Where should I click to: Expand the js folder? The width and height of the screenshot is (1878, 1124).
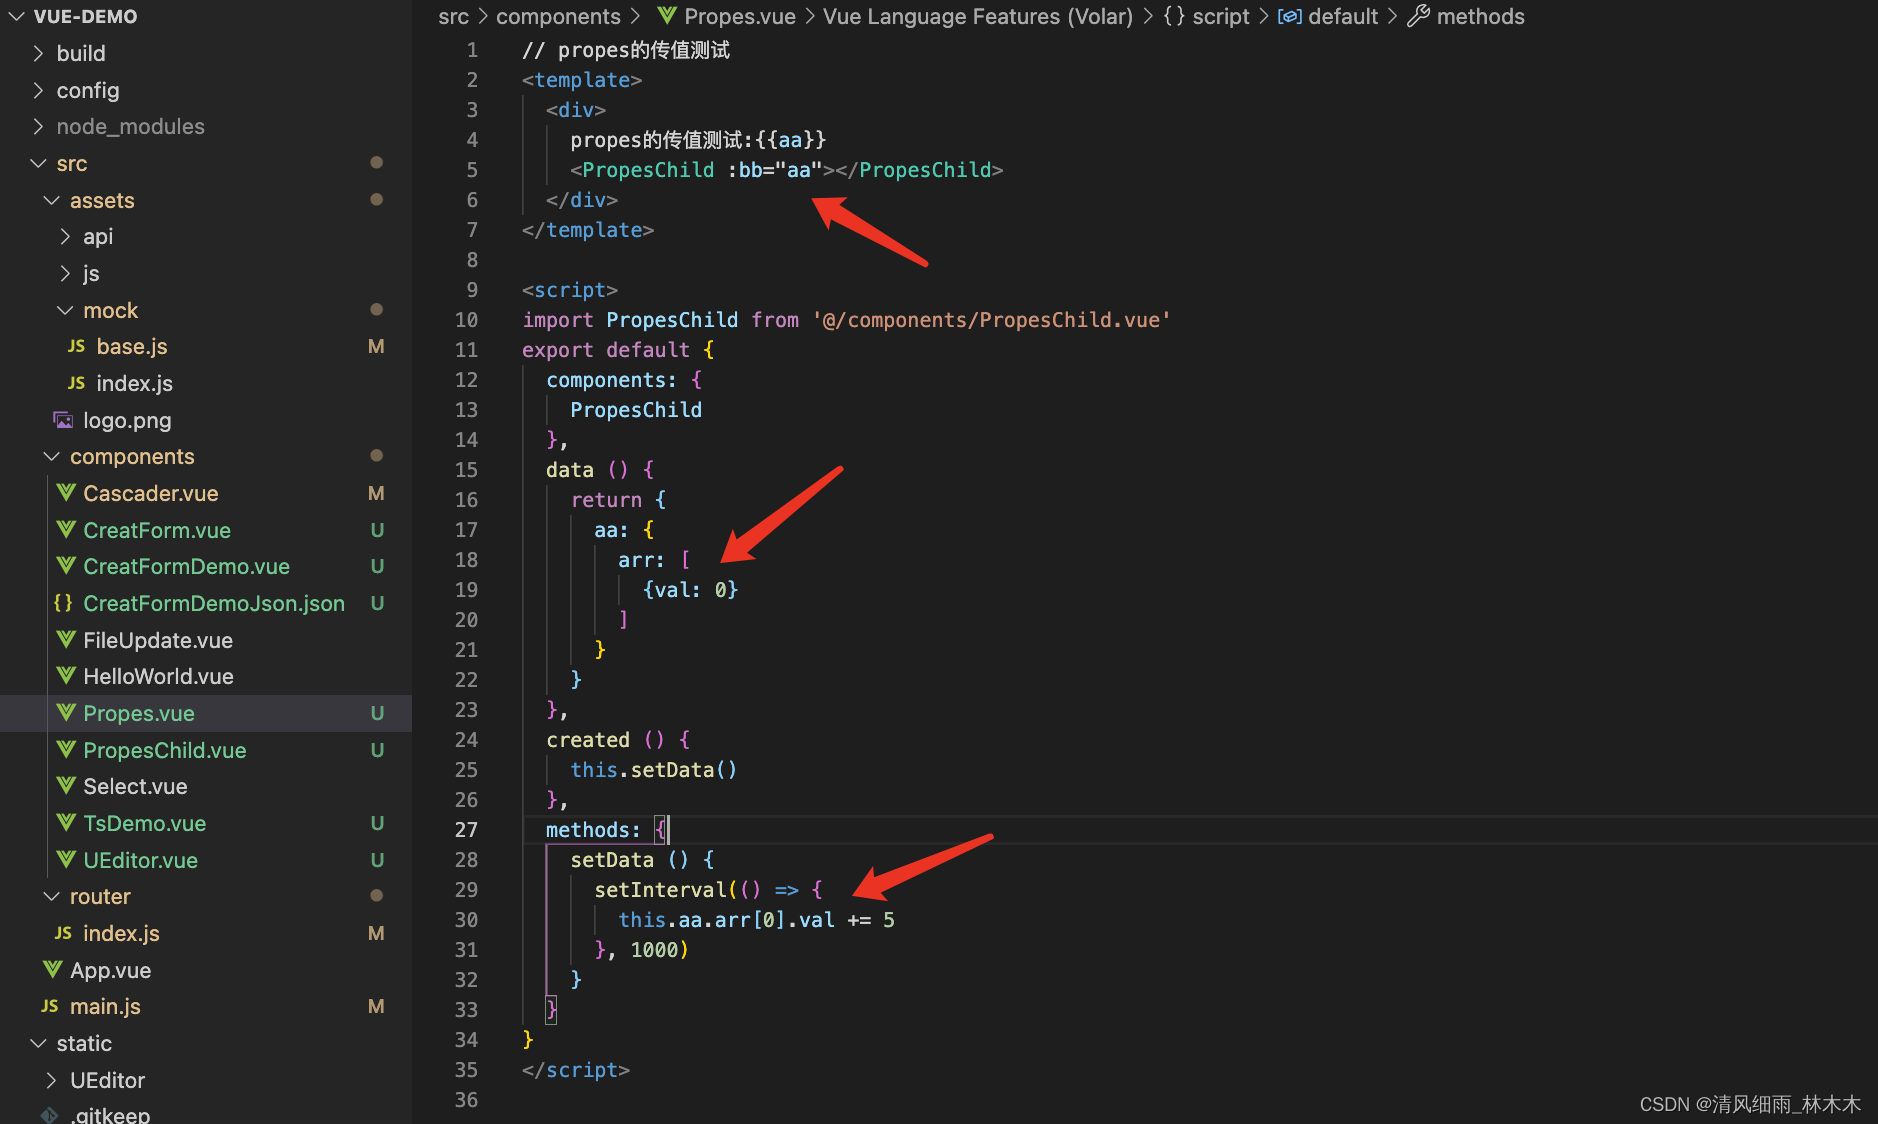65,273
